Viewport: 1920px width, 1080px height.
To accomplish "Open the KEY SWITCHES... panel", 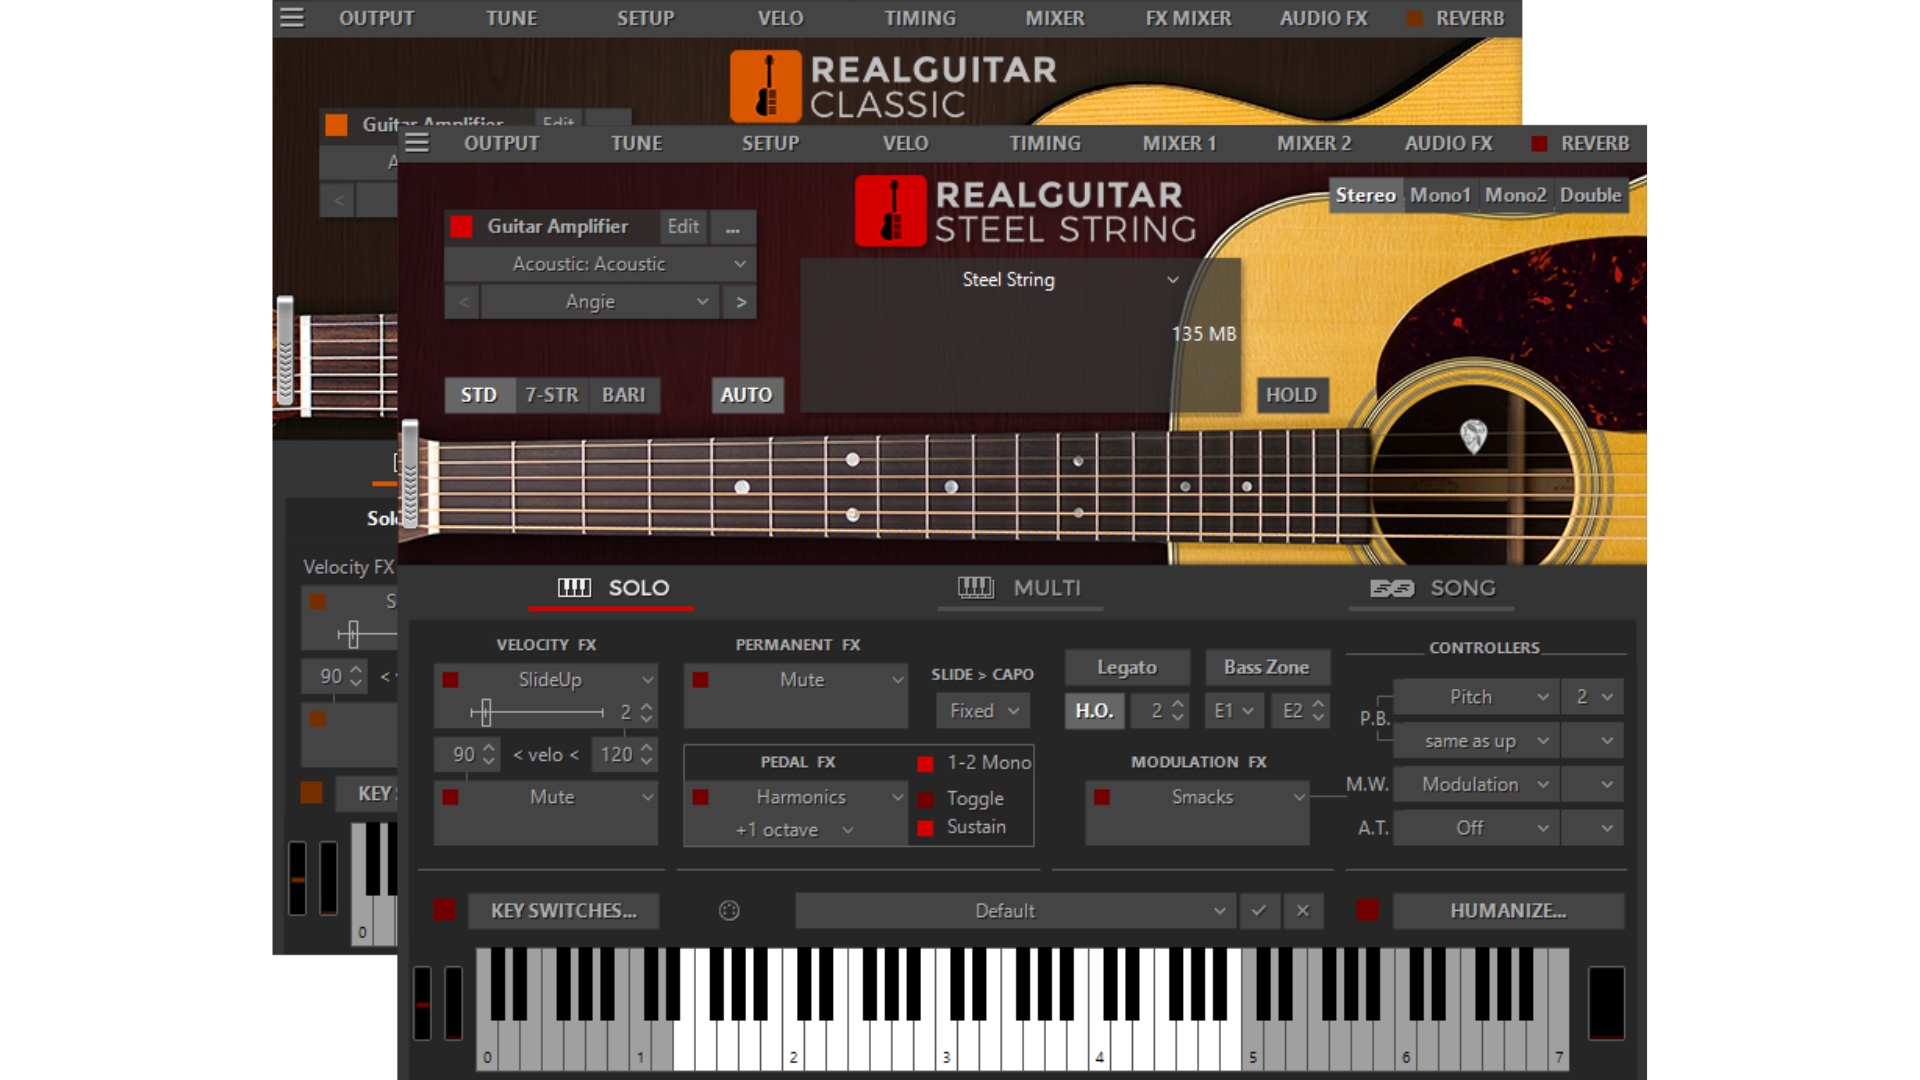I will [563, 910].
